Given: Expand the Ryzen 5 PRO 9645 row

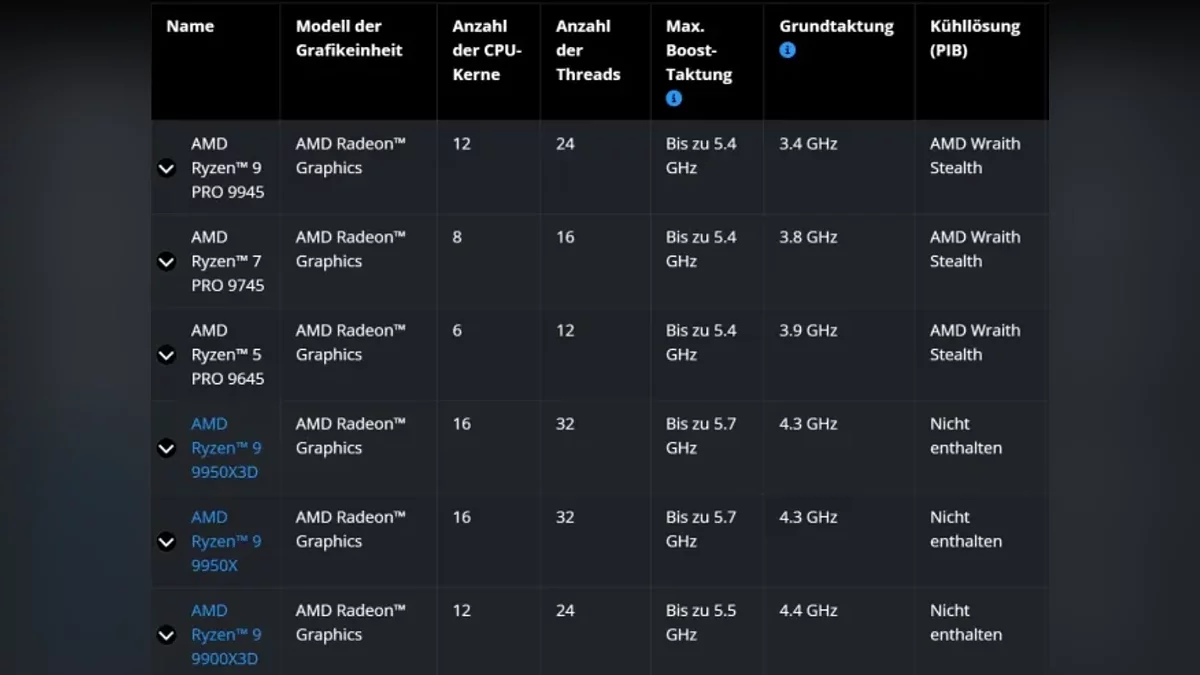Looking at the screenshot, I should point(167,355).
